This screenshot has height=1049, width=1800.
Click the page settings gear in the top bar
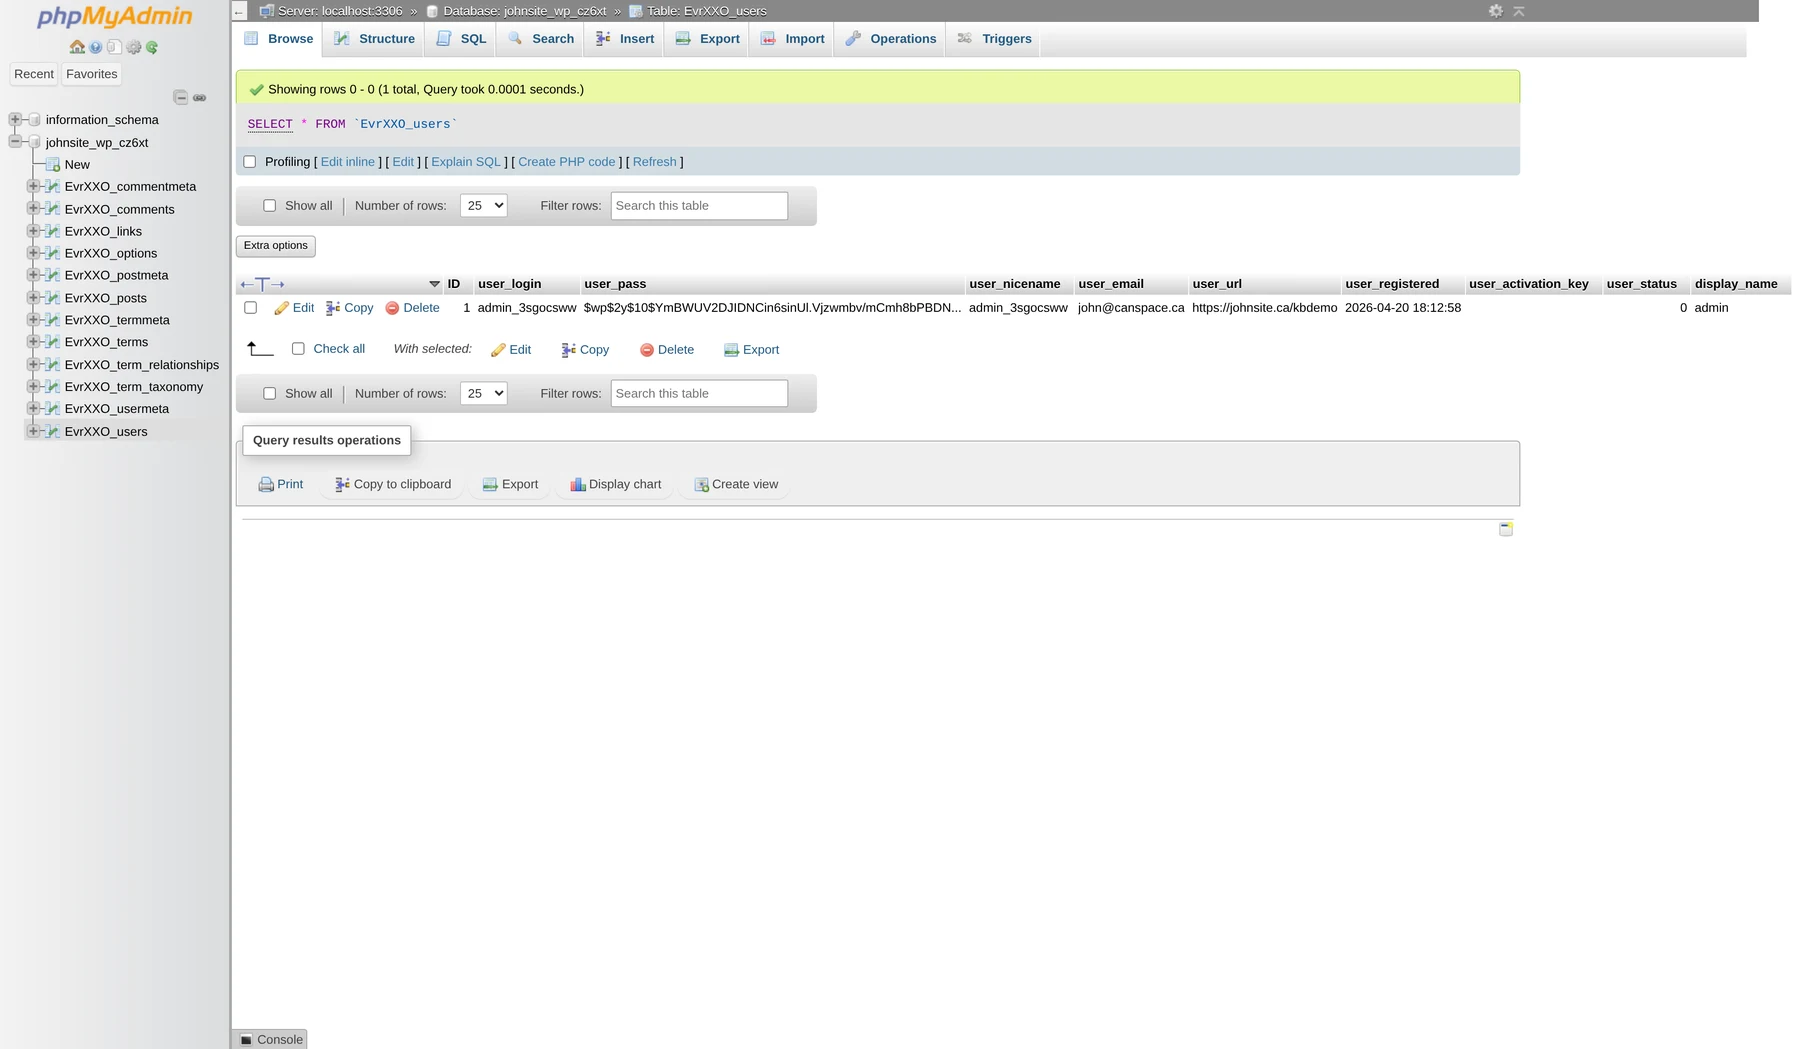(1496, 11)
